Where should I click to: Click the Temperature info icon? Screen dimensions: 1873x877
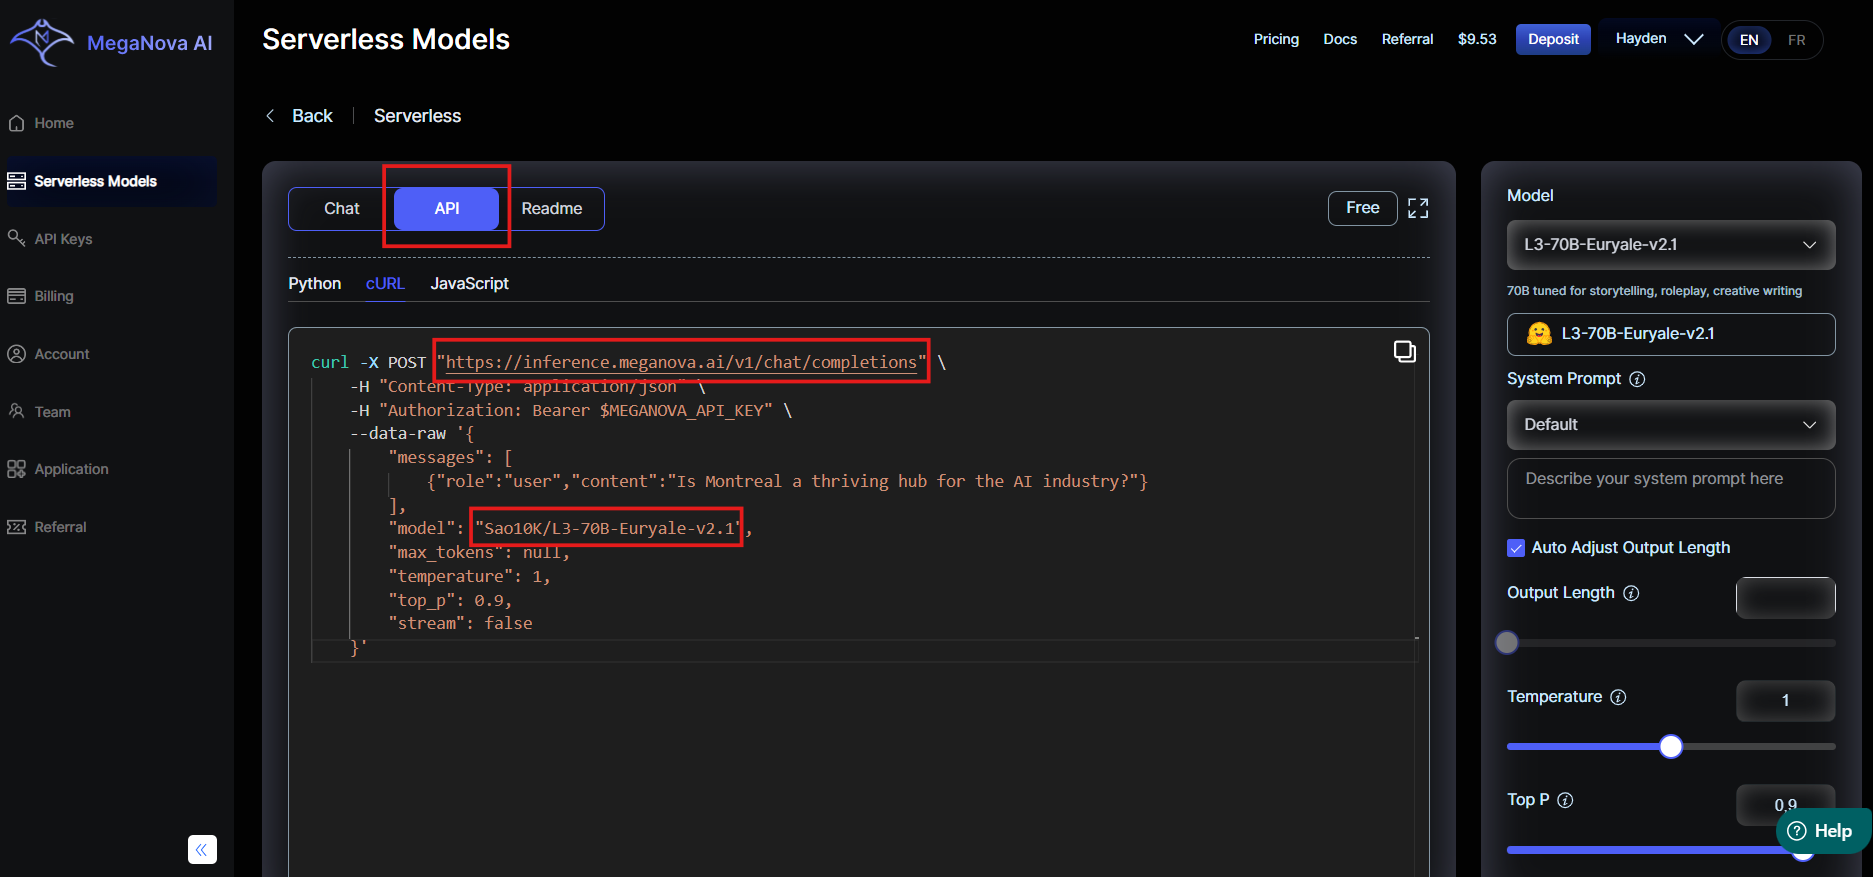(x=1618, y=697)
